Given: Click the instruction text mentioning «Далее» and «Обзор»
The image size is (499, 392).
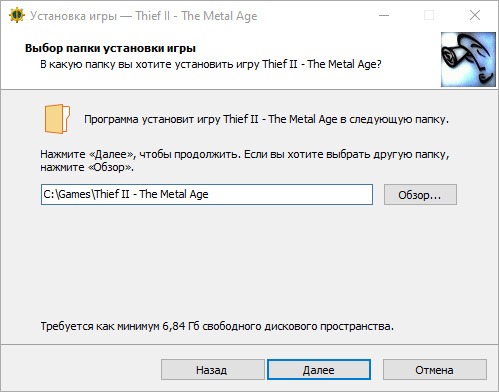Looking at the screenshot, I should tap(245, 161).
